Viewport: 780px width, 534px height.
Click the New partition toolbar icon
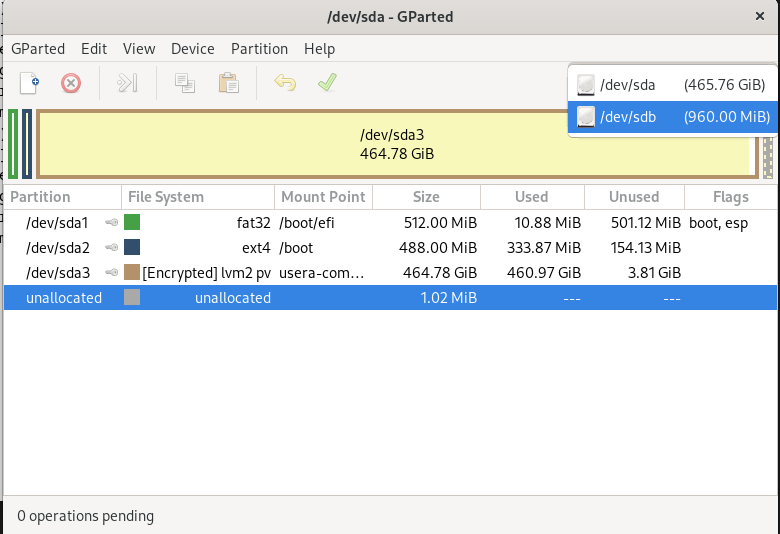coord(30,83)
